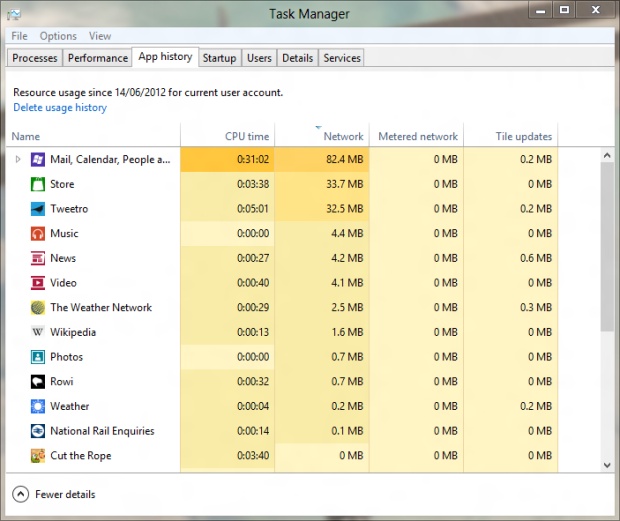The width and height of the screenshot is (620, 521).
Task: Click the Mail, Calendar, People app icon
Action: pos(38,159)
